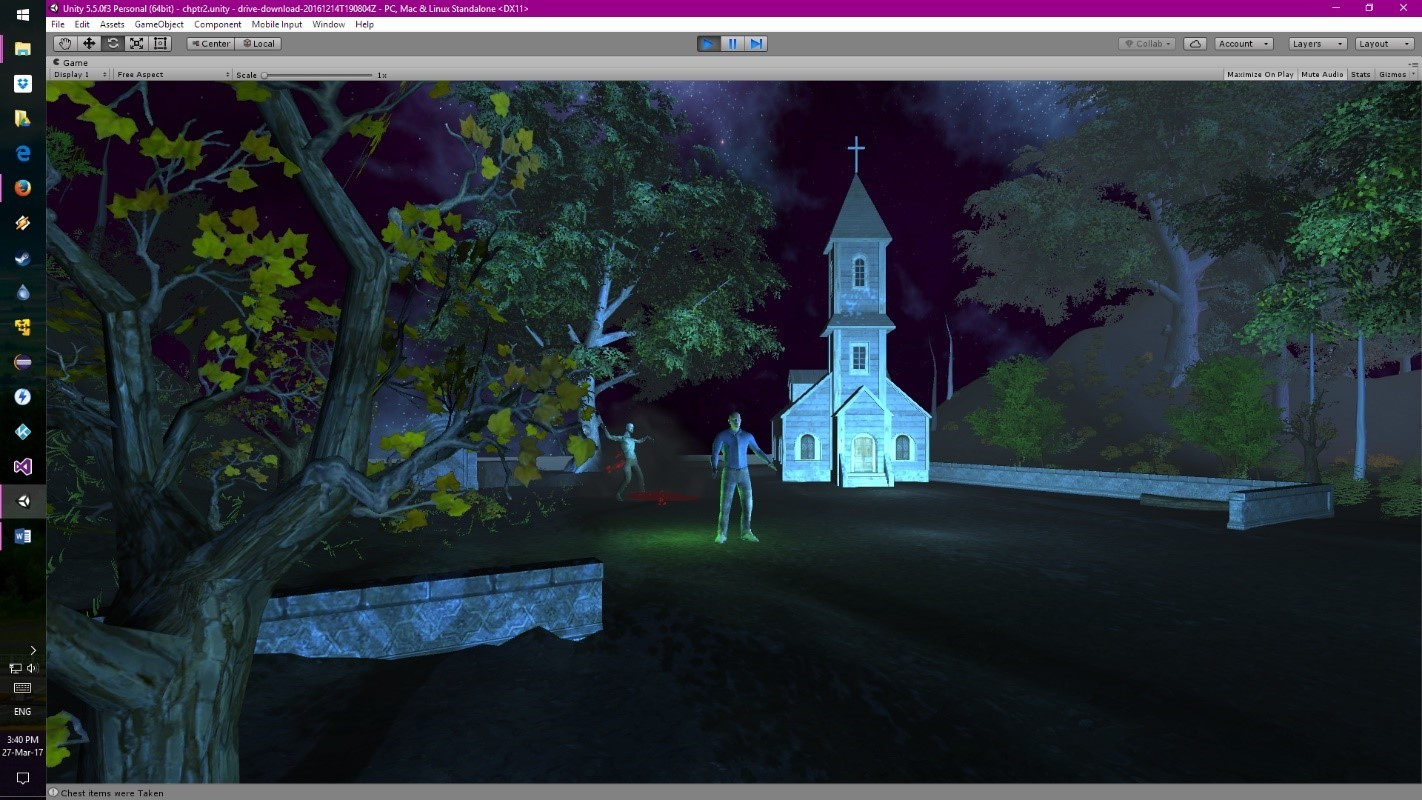1422x800 pixels.
Task: Open the GameObject menu
Action: (159, 24)
